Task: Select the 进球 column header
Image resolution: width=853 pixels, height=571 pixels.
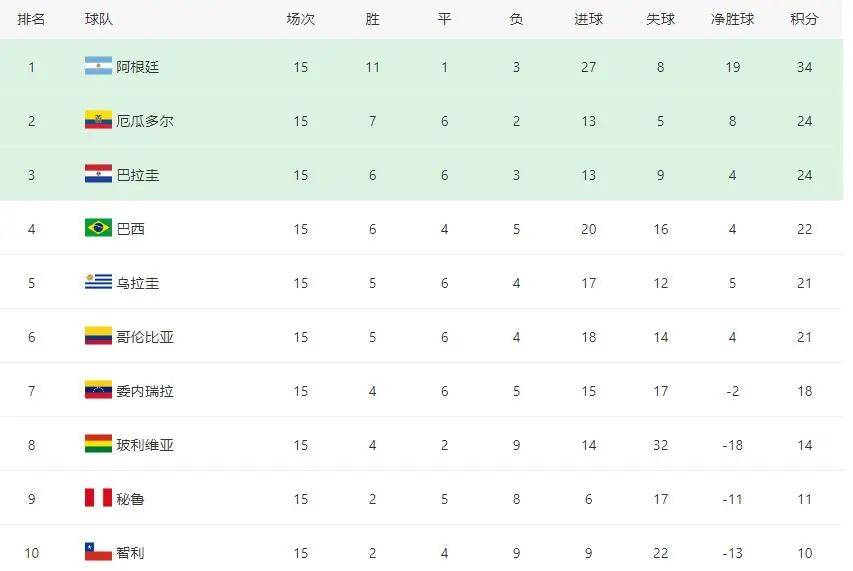Action: 588,19
